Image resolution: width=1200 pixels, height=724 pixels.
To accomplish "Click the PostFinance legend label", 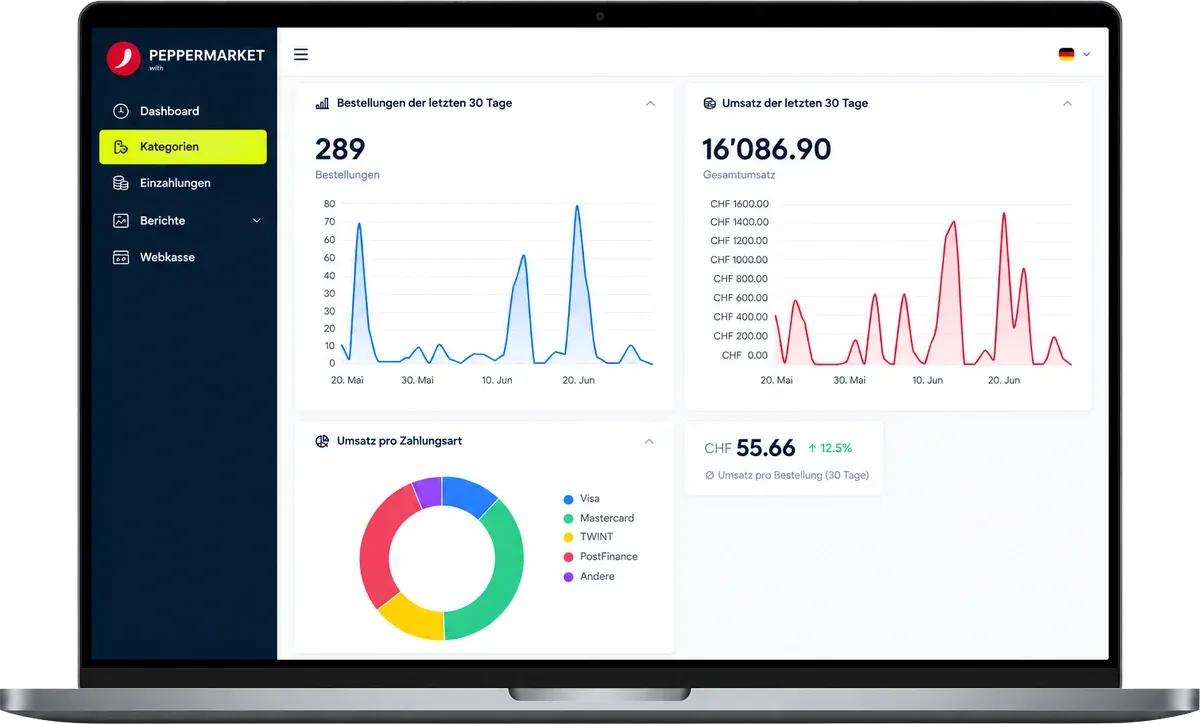I will point(609,557).
